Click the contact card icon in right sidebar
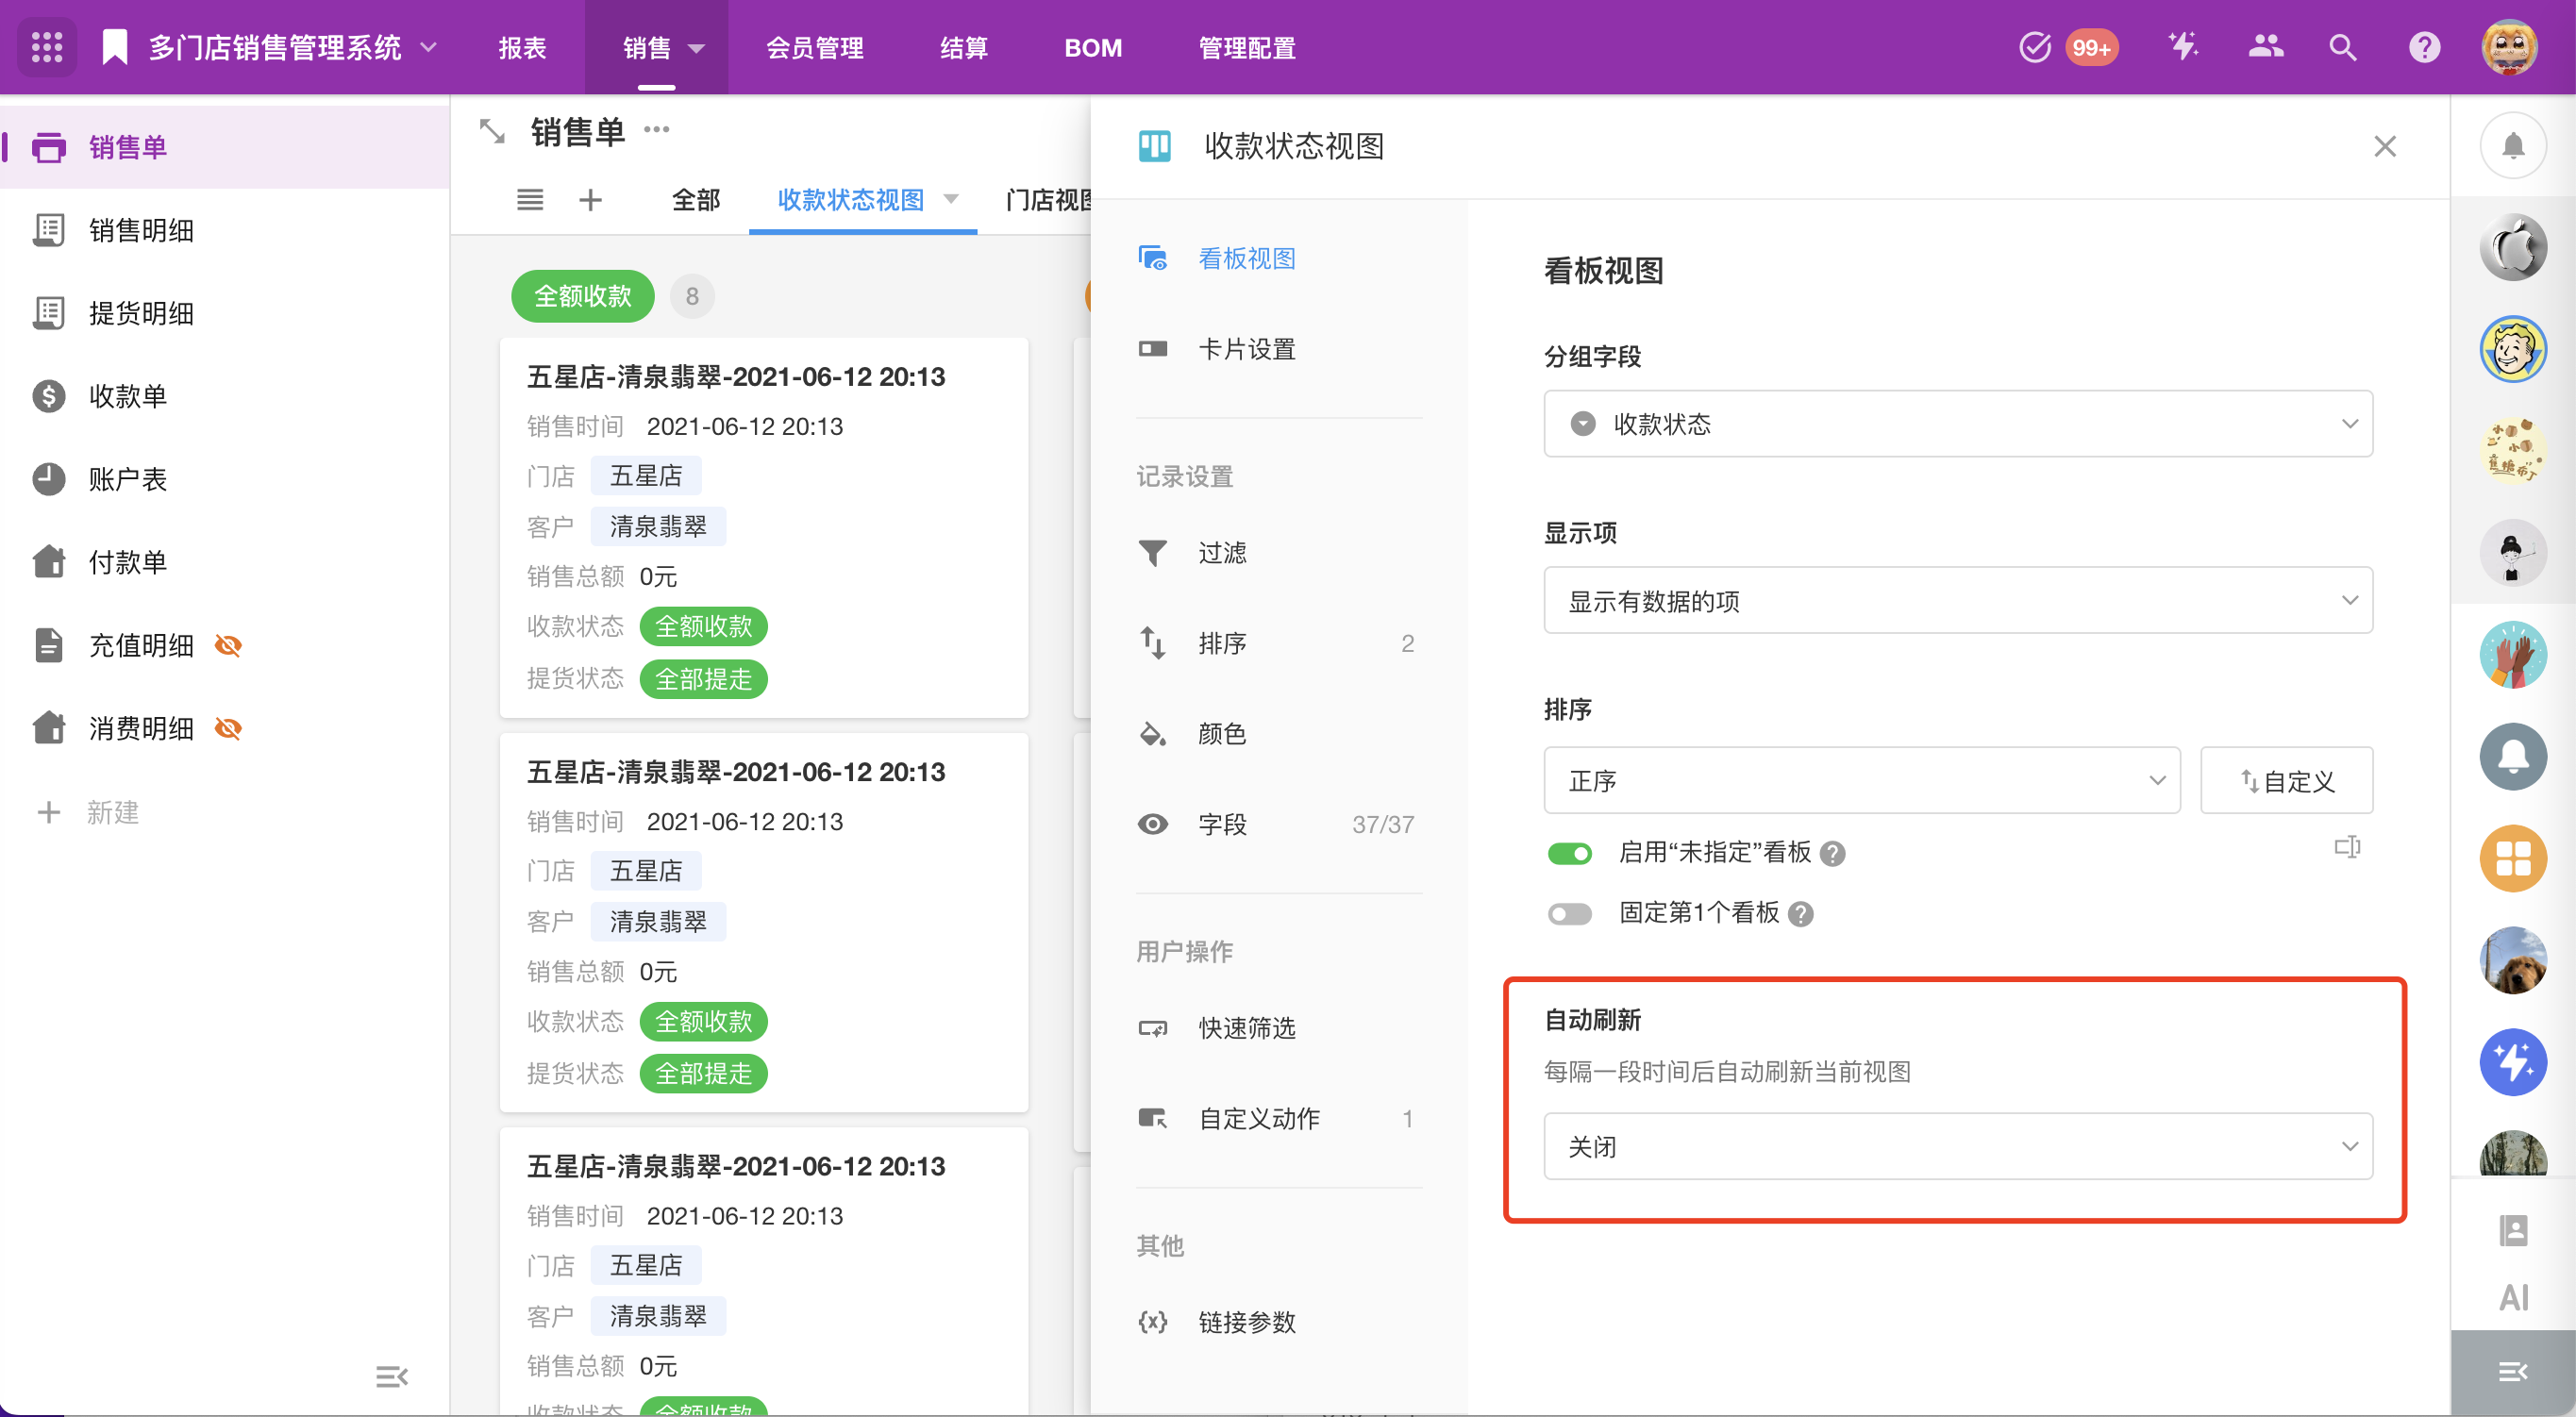The image size is (2576, 1417). click(x=2513, y=1230)
